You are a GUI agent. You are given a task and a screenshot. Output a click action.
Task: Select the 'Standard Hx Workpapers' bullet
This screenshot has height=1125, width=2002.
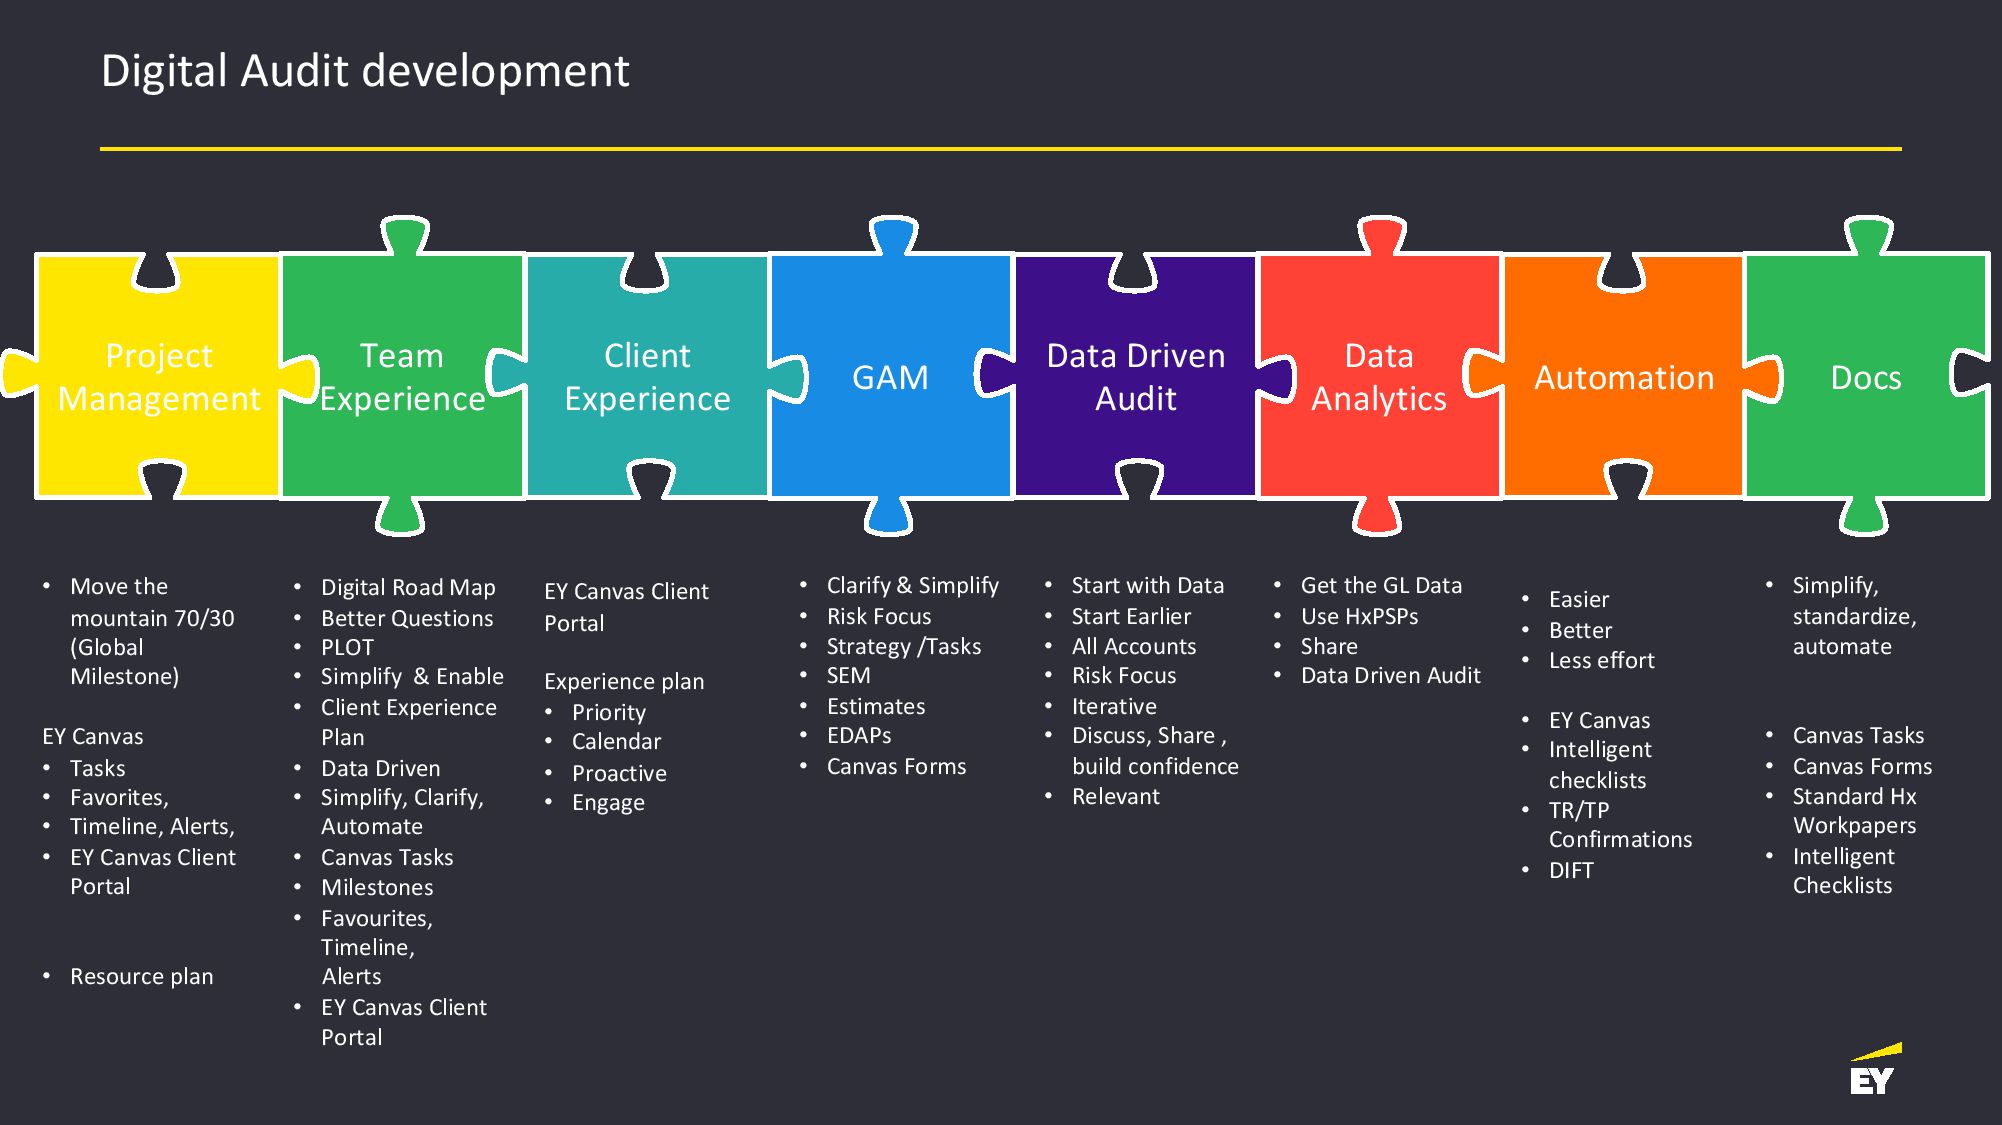[1854, 810]
